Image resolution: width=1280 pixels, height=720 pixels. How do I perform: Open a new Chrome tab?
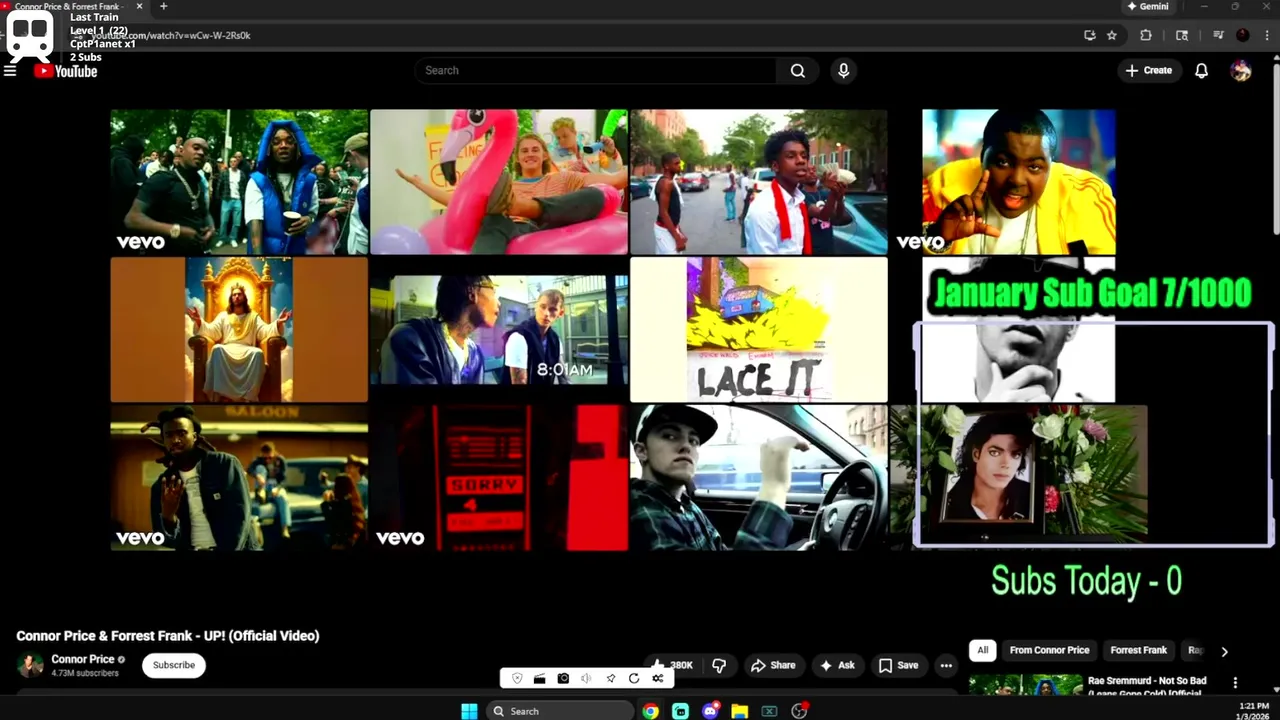coord(164,6)
